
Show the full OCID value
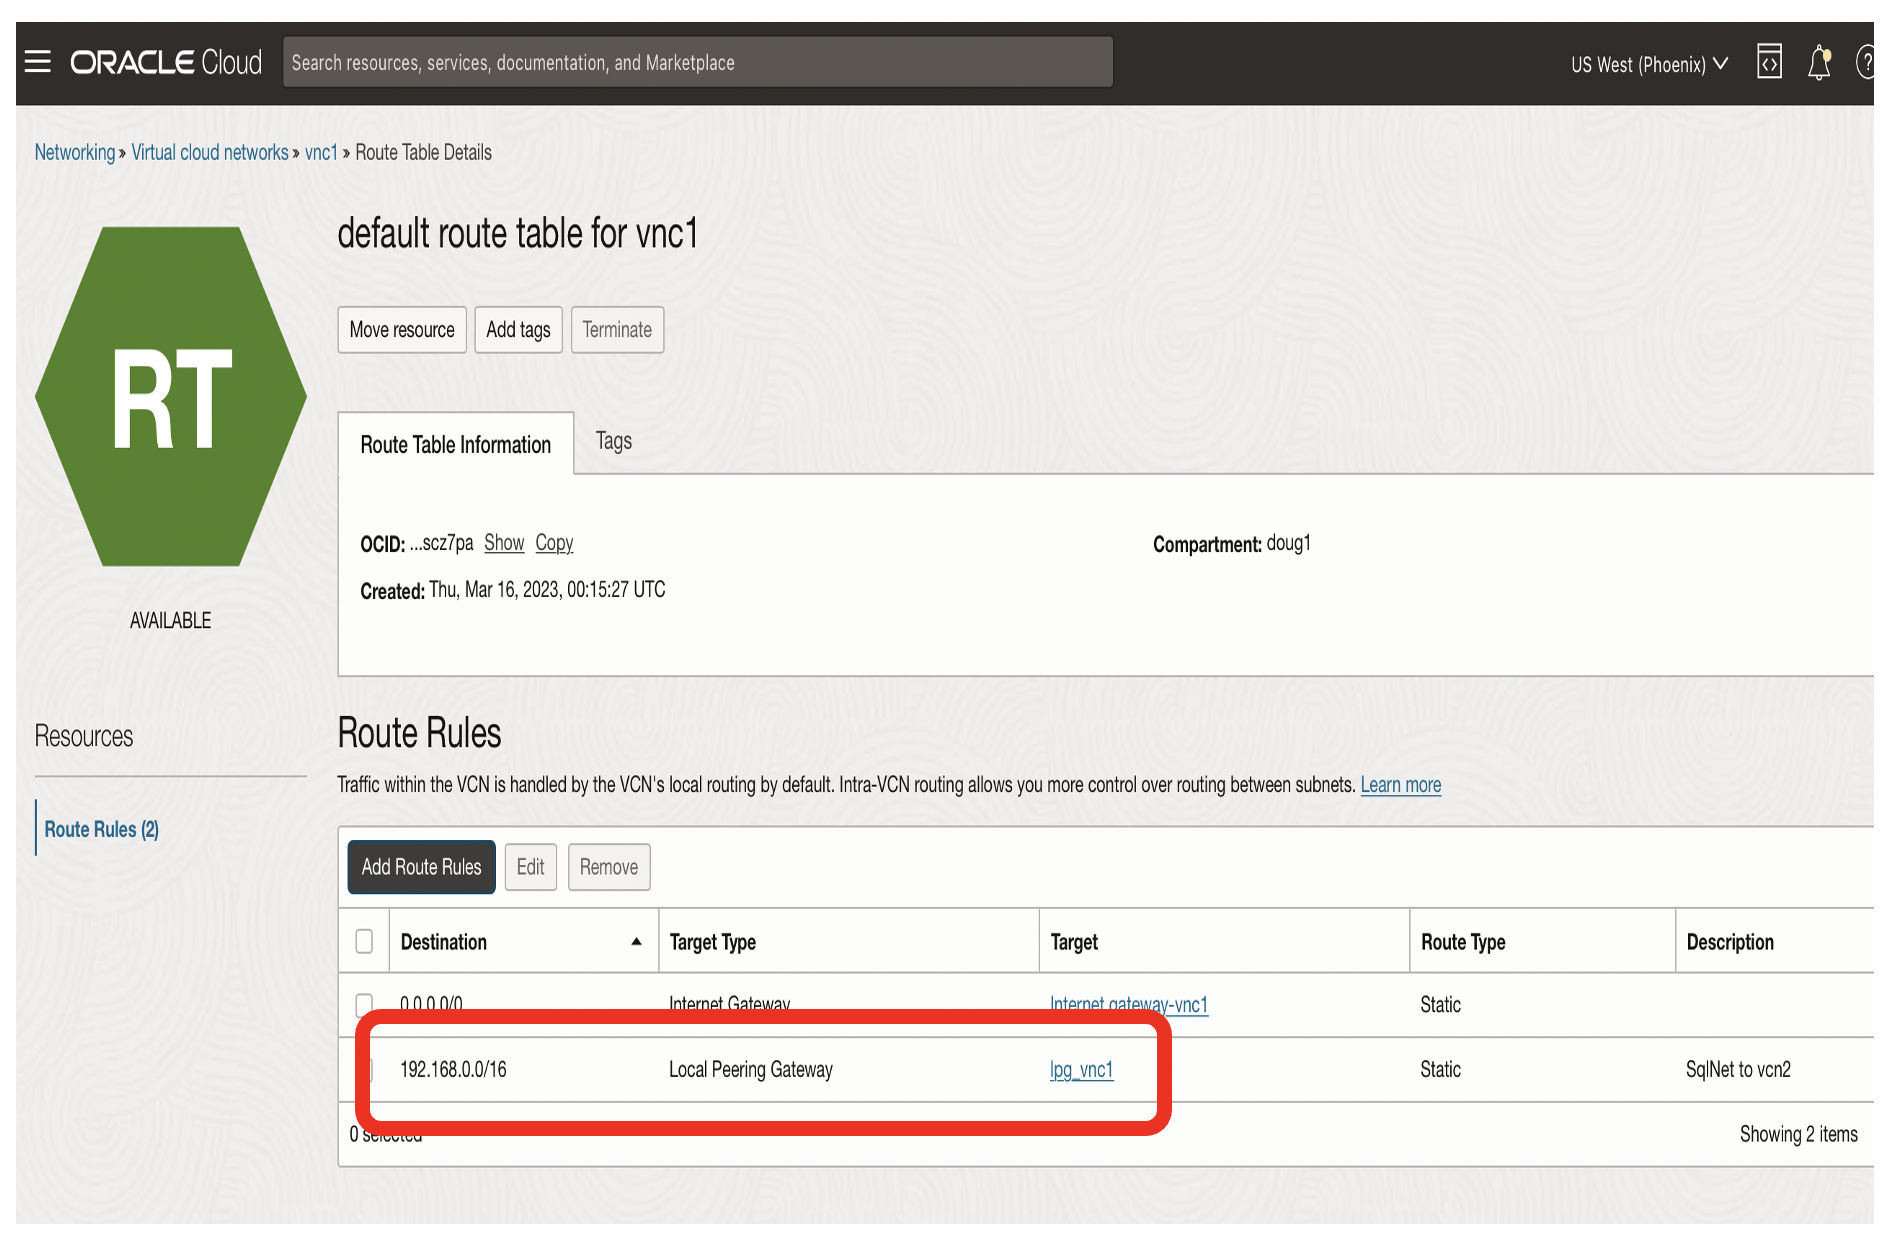(504, 542)
